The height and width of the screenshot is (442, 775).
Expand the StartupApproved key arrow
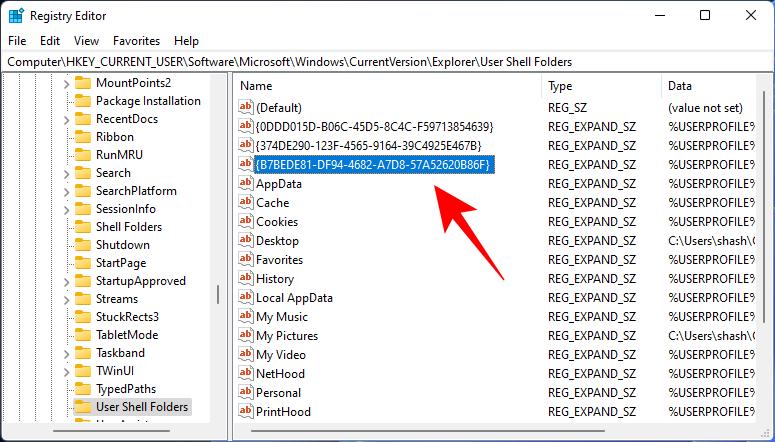coord(67,281)
